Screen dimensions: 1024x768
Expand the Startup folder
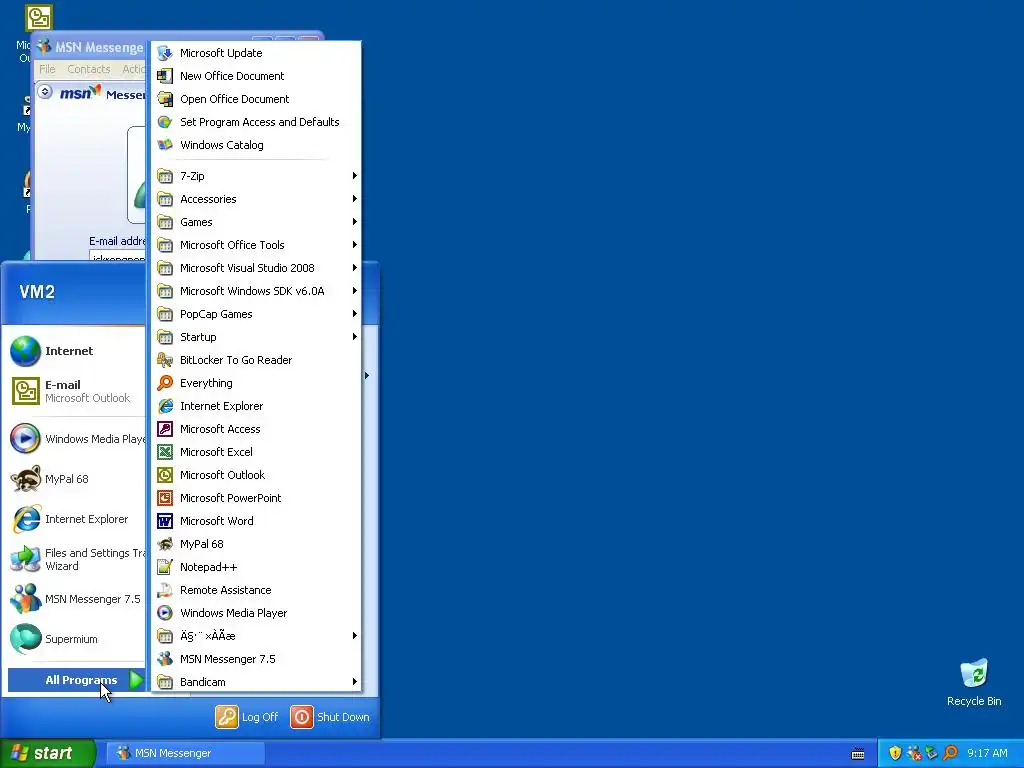pos(256,337)
